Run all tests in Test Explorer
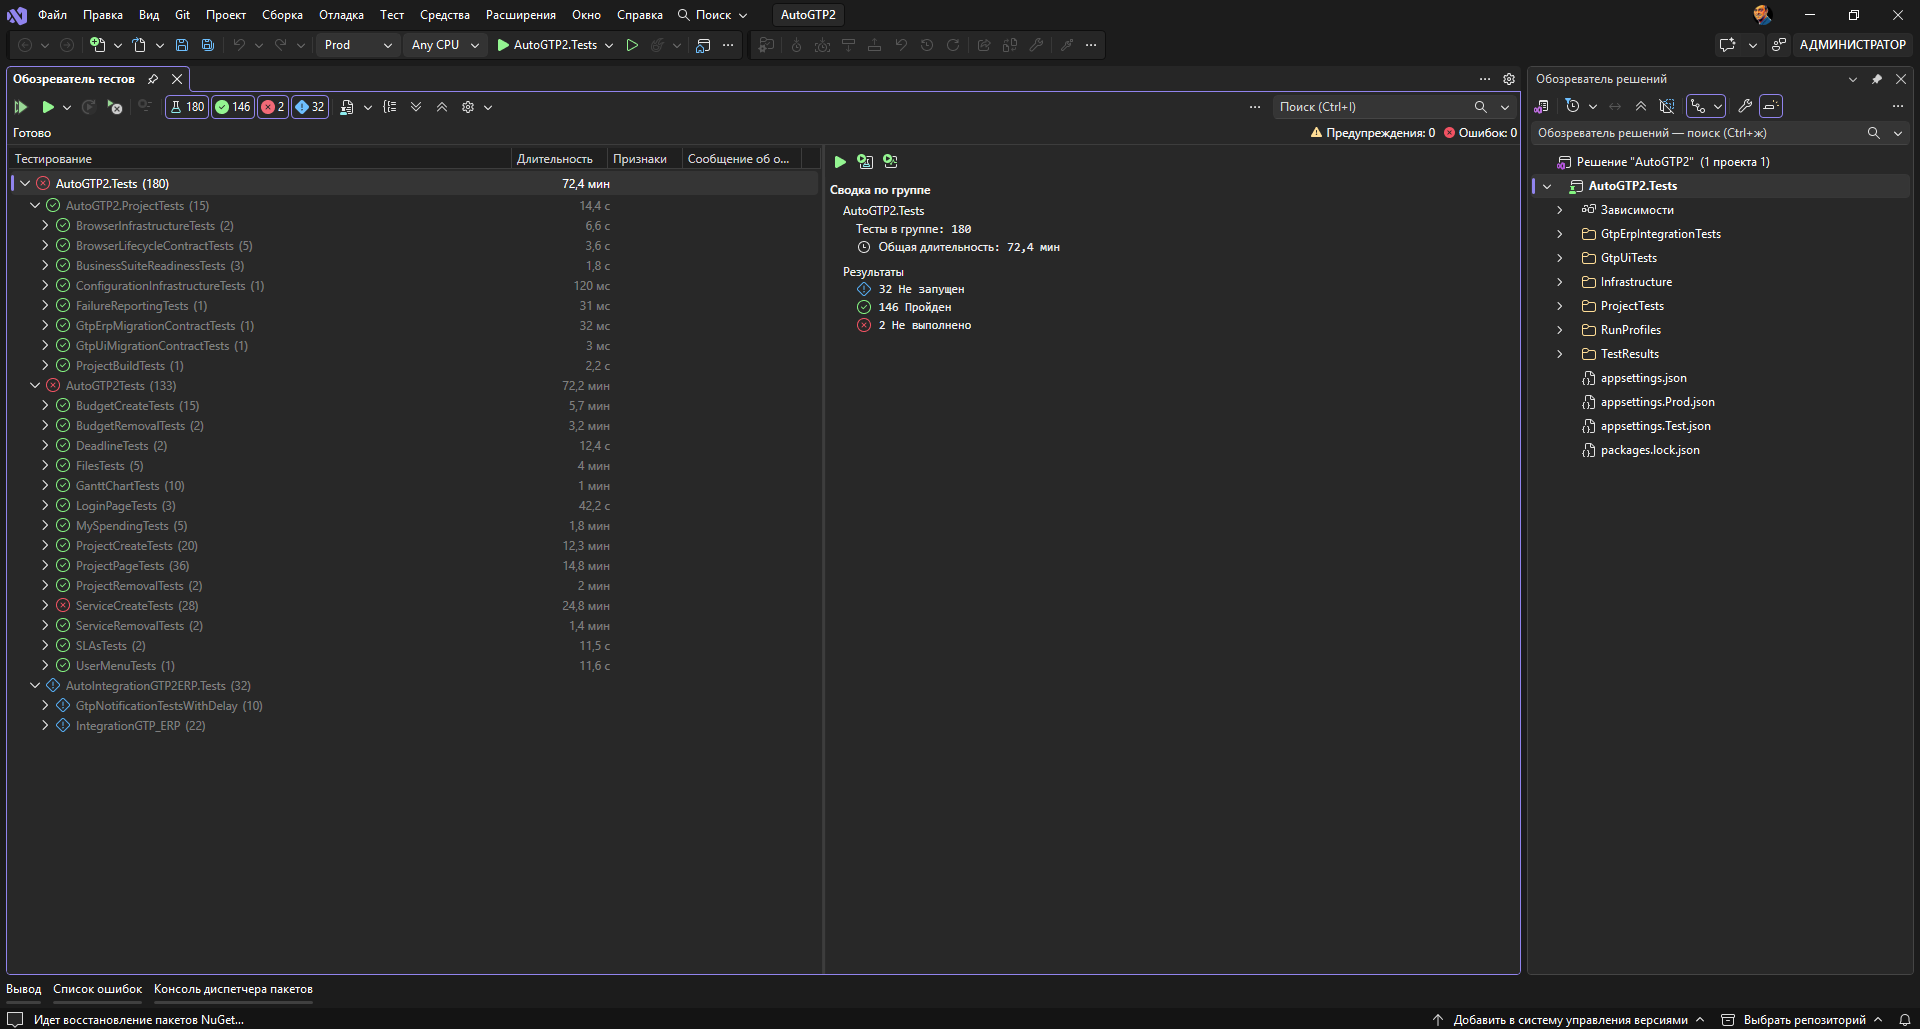The width and height of the screenshot is (1920, 1029). tap(21, 107)
